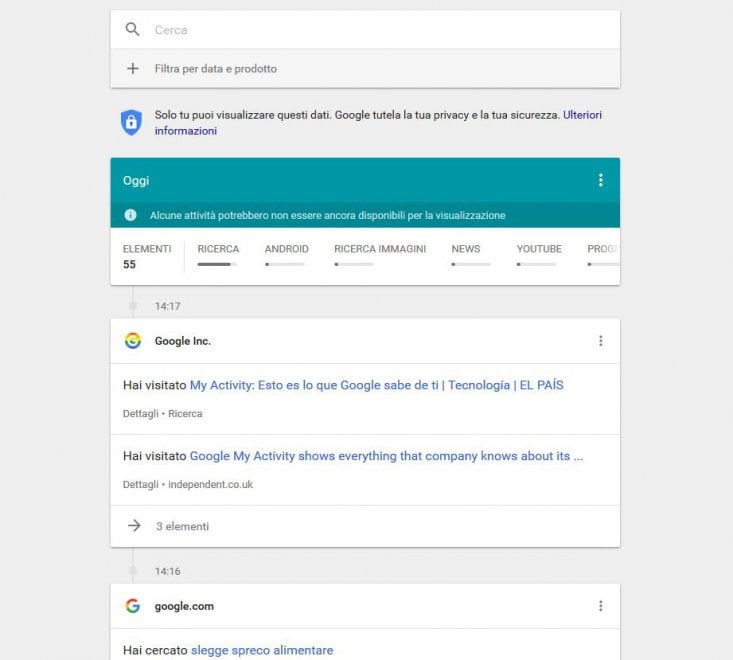Click the 14:16 timestamp

click(167, 571)
